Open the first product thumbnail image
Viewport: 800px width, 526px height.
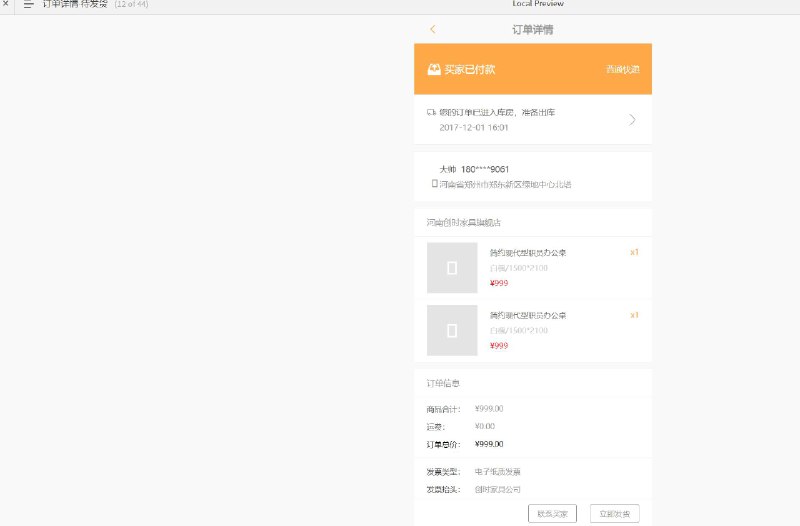tap(452, 268)
